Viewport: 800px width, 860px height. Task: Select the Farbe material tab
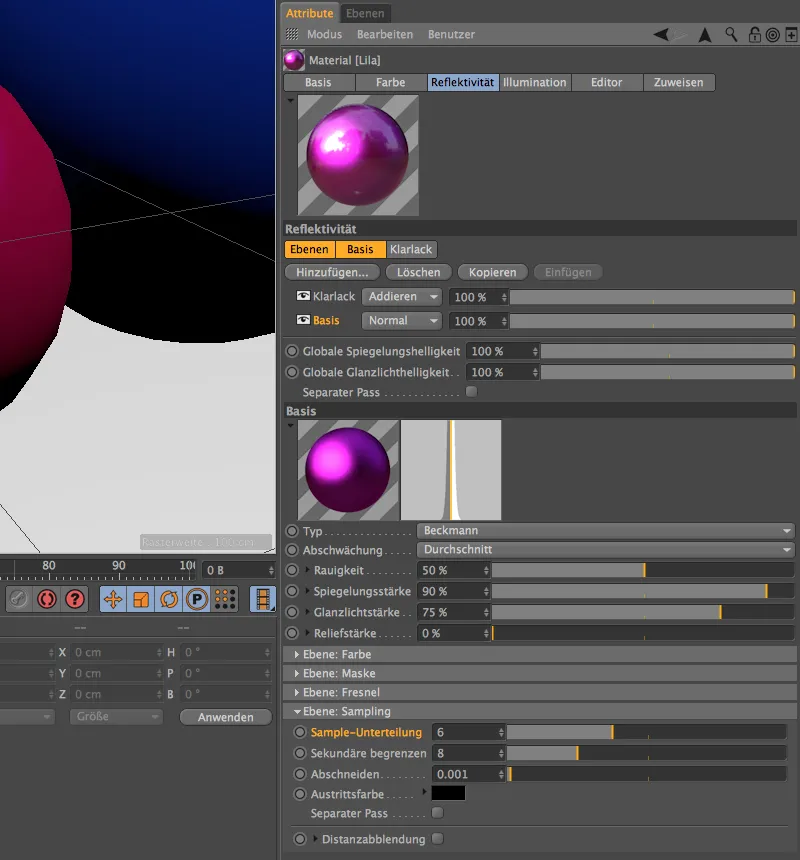(x=391, y=83)
